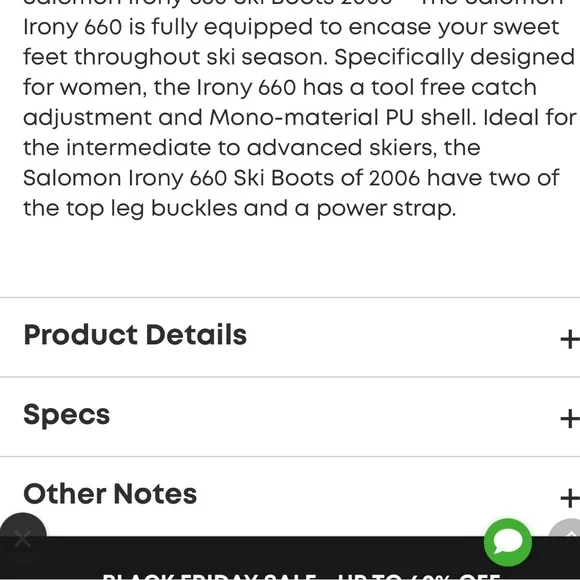The width and height of the screenshot is (580, 580).
Task: Click the plus icon beside Other Notes
Action: 570,498
